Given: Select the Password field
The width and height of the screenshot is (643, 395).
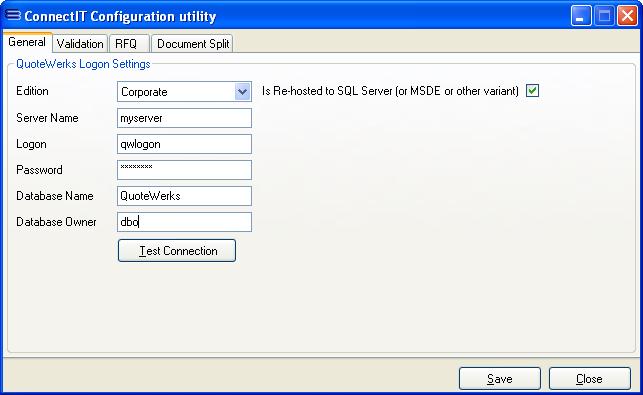Looking at the screenshot, I should point(184,170).
